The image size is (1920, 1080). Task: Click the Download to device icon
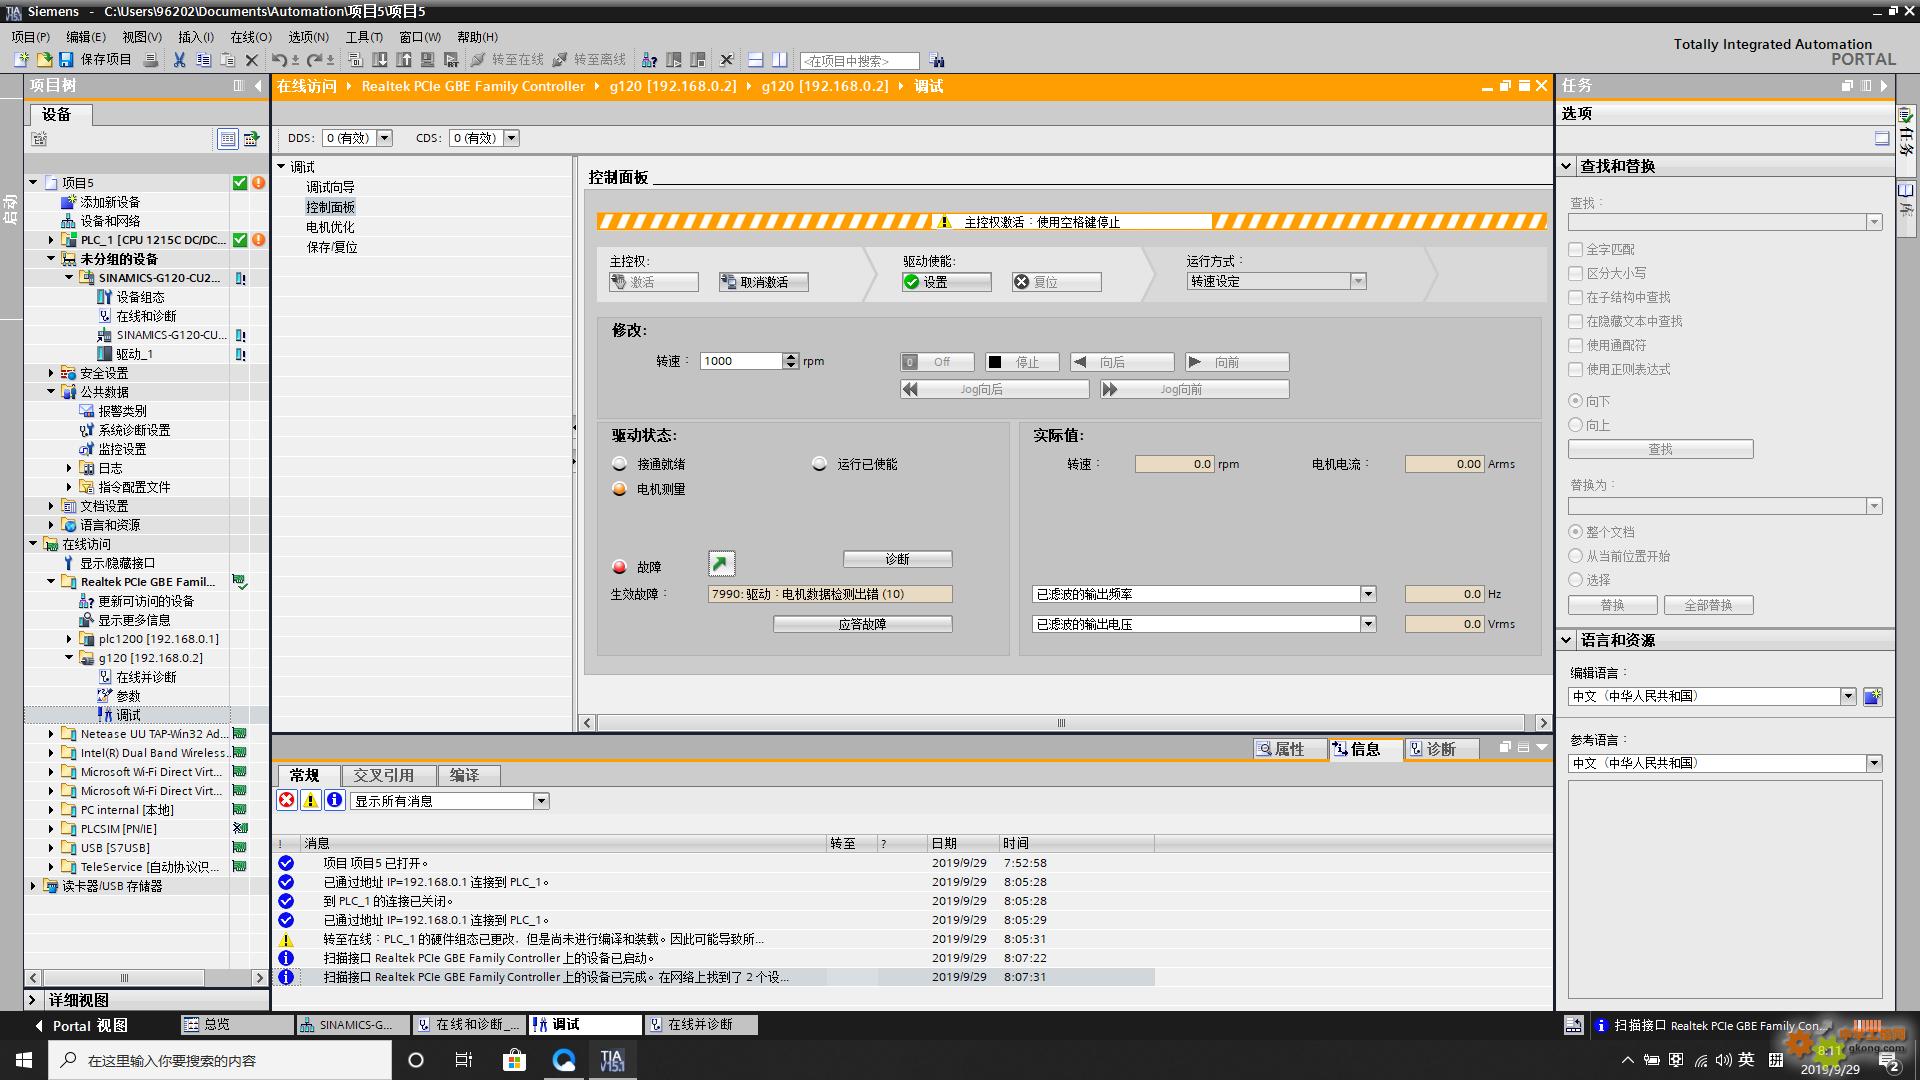pos(380,60)
